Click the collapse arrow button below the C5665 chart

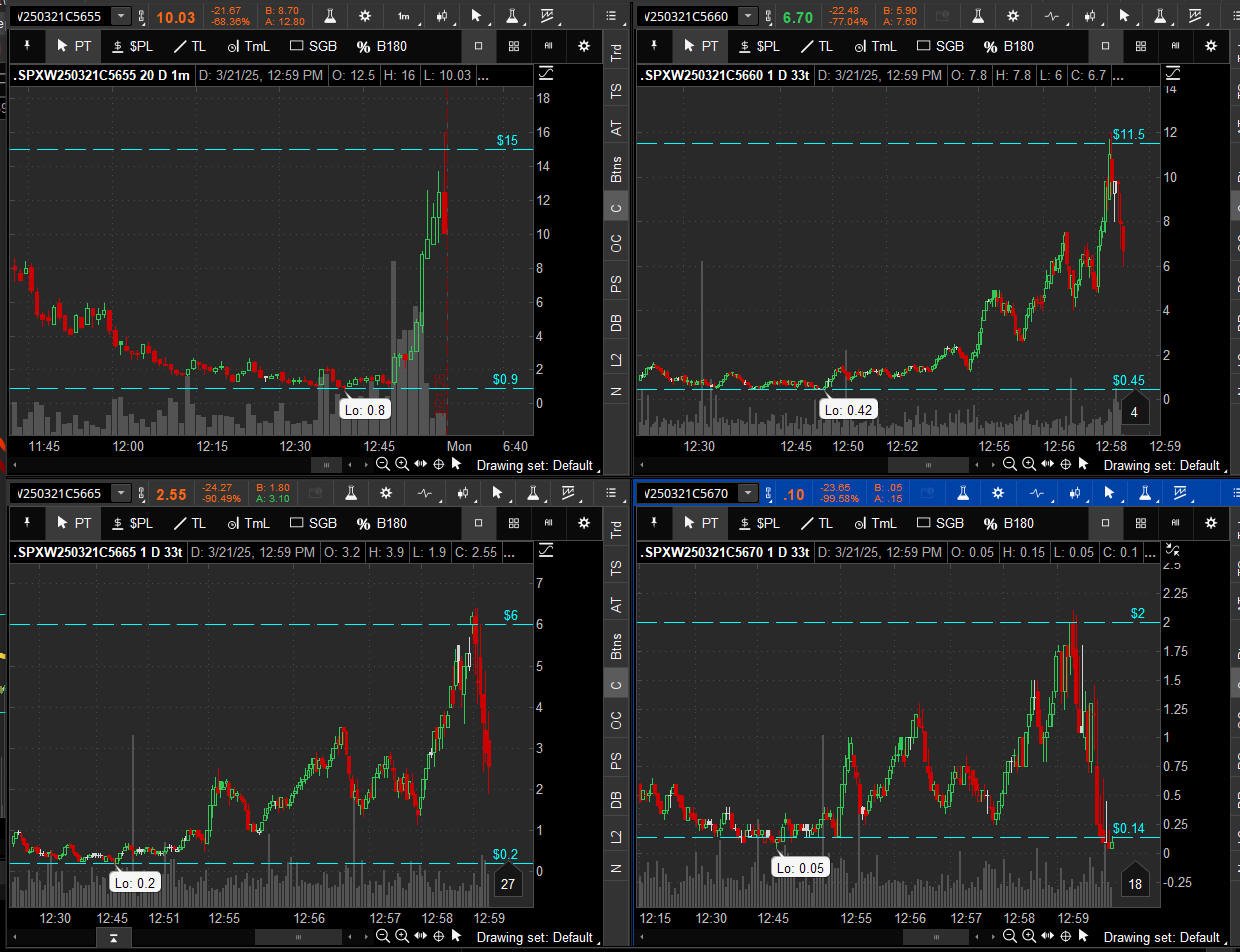point(114,937)
